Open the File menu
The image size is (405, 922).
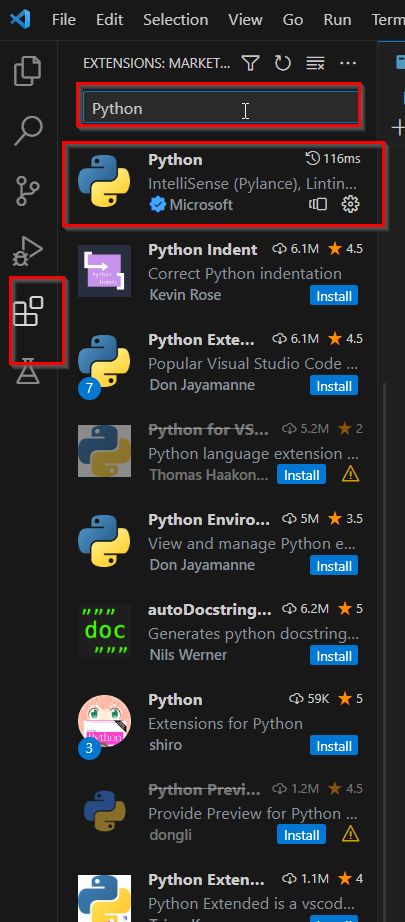click(x=63, y=19)
